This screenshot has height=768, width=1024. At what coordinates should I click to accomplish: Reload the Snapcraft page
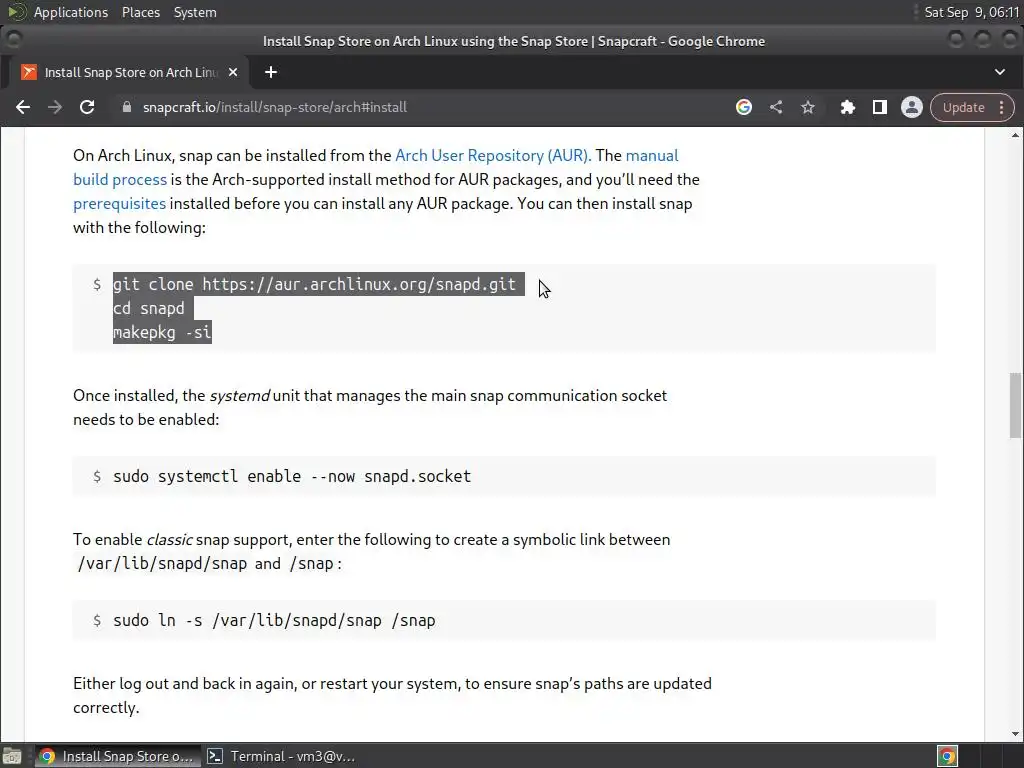tap(87, 107)
